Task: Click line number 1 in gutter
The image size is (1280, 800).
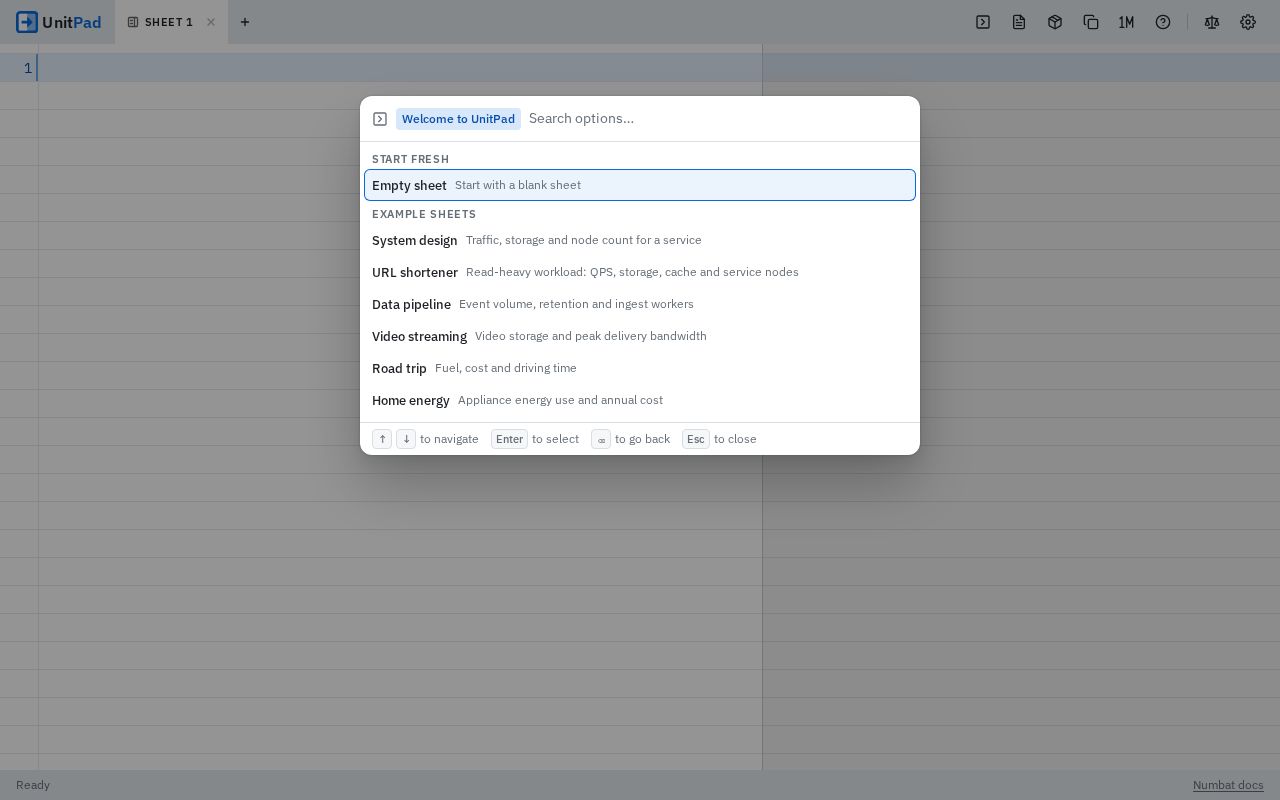Action: point(28,68)
